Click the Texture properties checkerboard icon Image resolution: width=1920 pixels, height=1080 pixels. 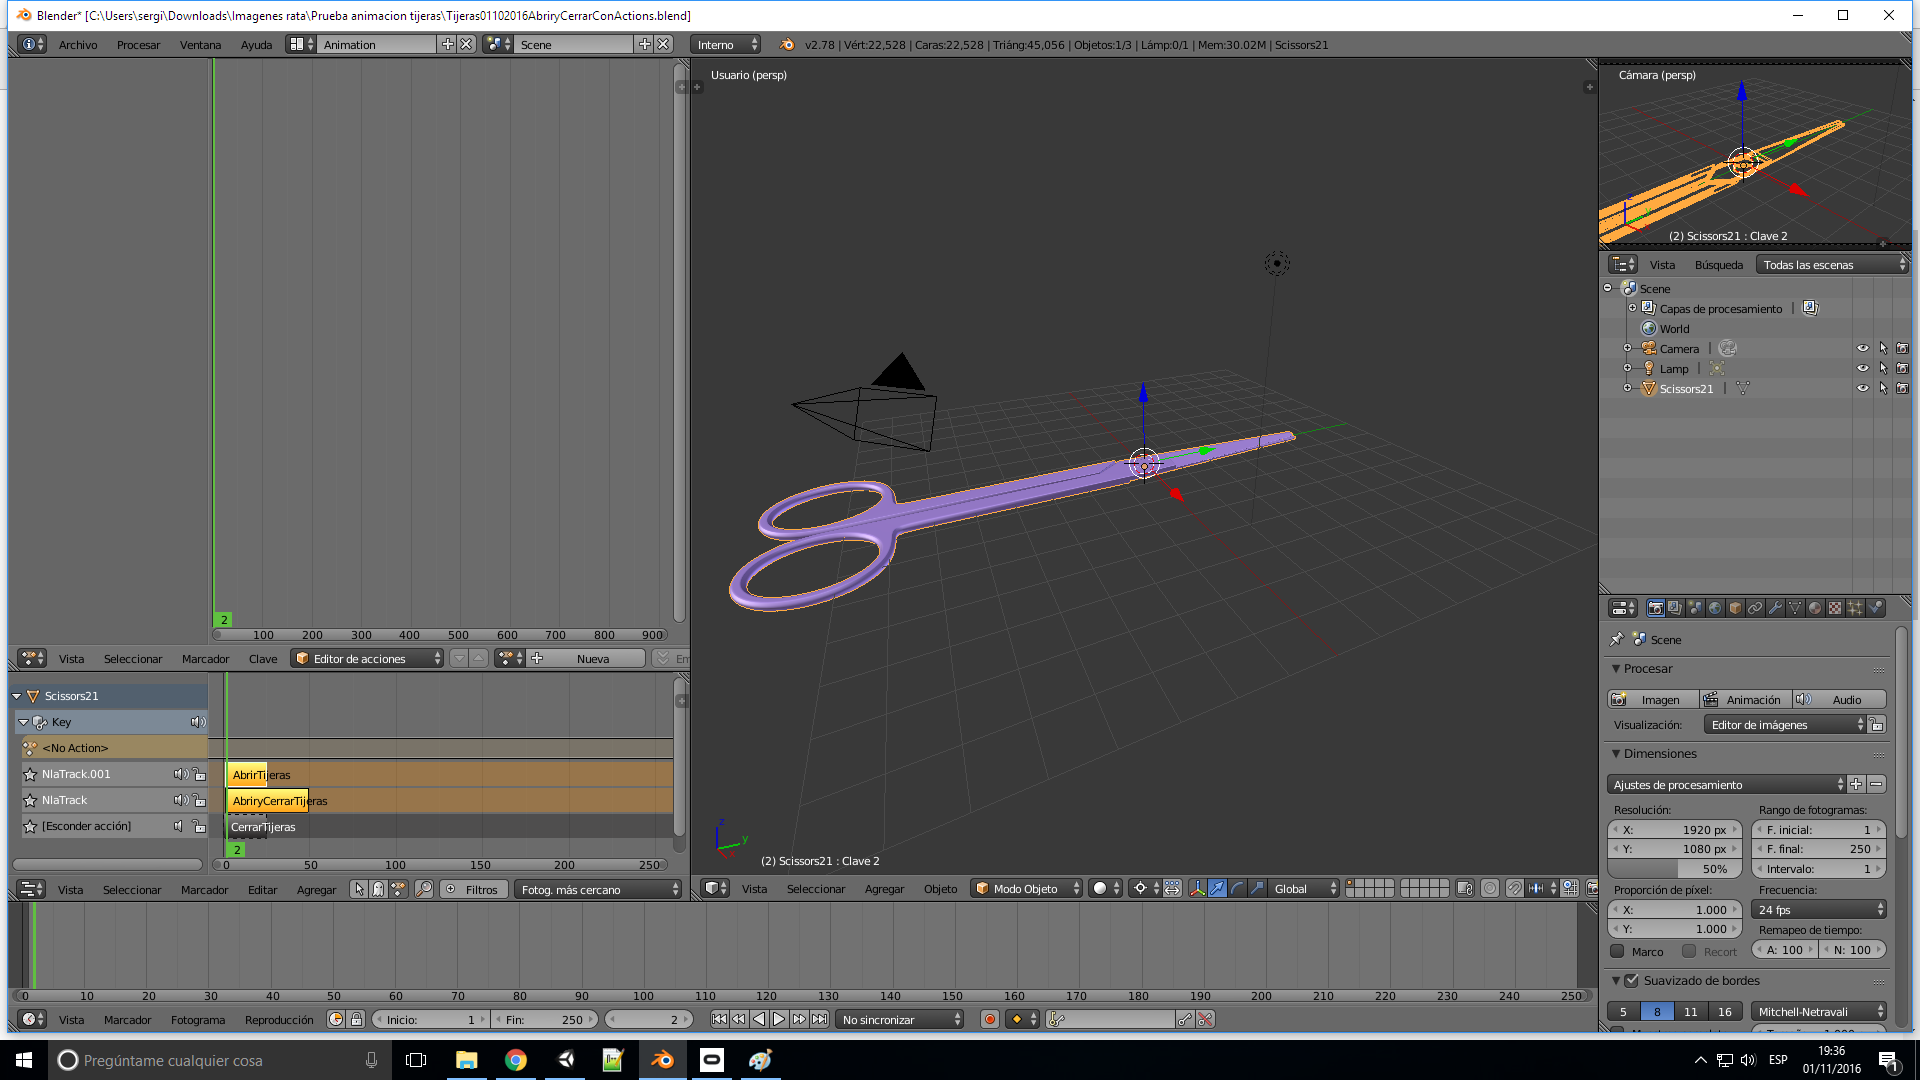1835,608
